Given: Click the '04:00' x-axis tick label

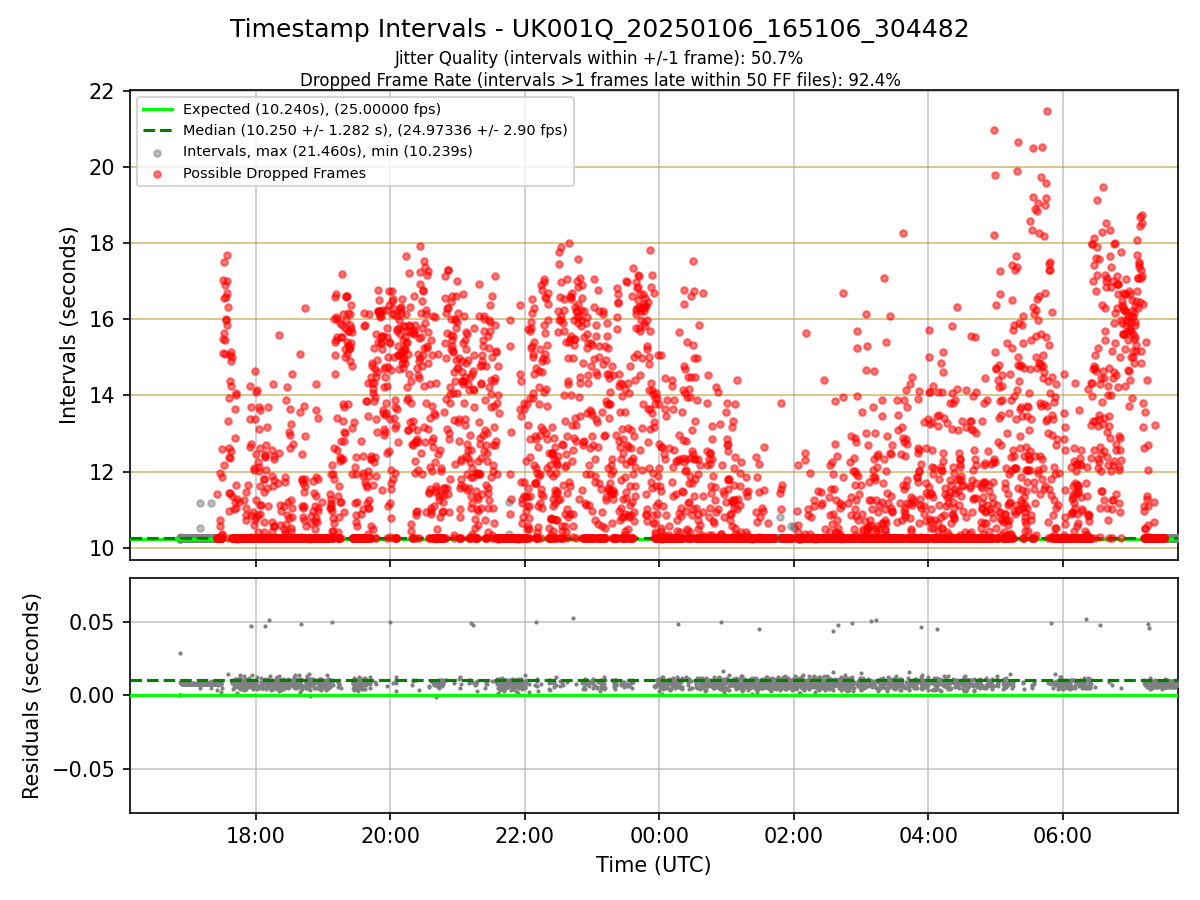Looking at the screenshot, I should 928,835.
